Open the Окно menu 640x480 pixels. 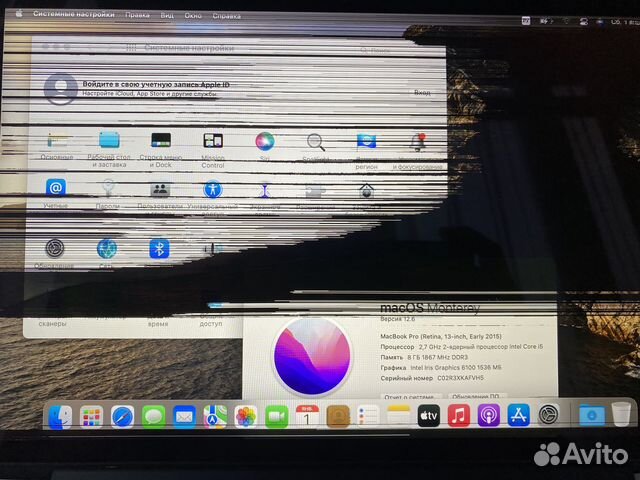tap(193, 16)
